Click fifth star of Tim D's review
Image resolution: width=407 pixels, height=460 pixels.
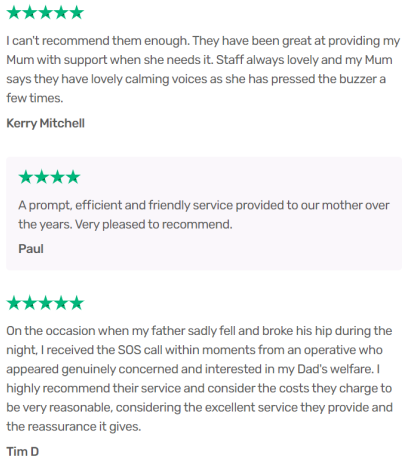point(77,303)
